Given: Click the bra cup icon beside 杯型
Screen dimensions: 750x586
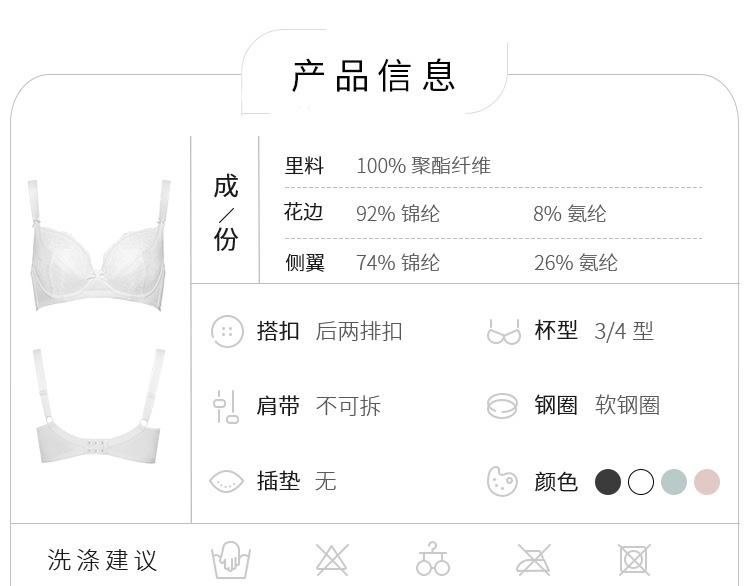Looking at the screenshot, I should pos(503,332).
